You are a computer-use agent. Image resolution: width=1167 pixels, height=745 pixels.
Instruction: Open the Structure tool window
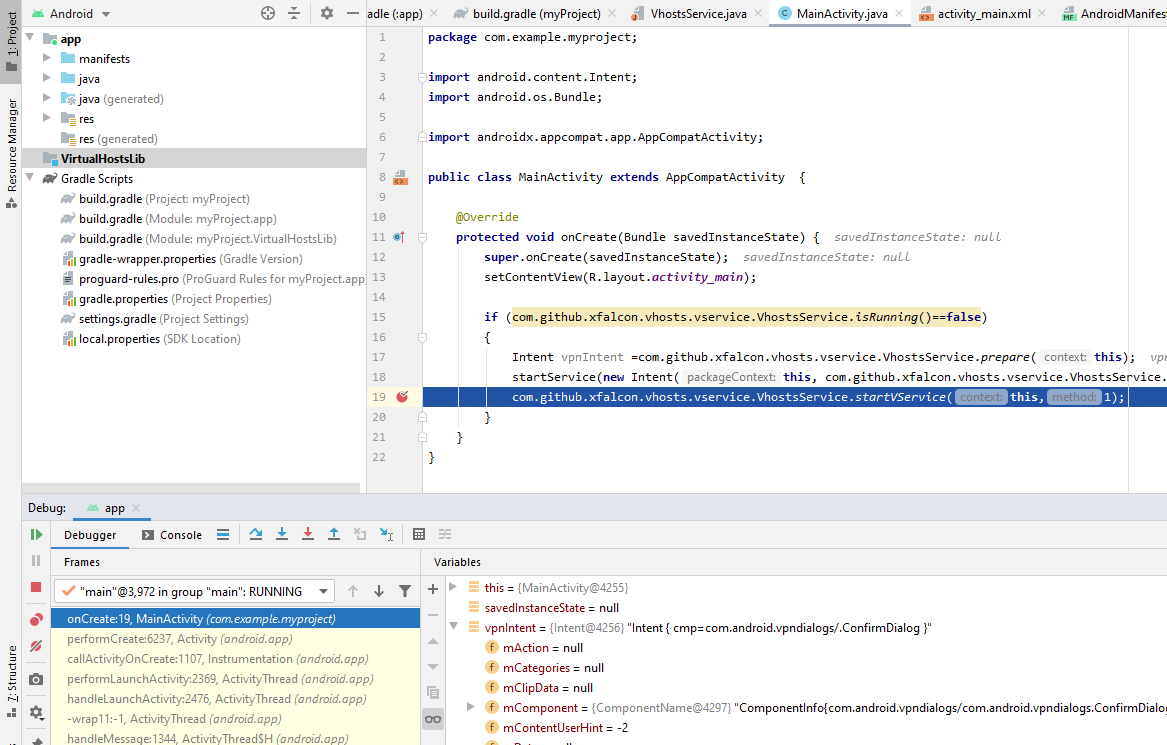[11, 675]
